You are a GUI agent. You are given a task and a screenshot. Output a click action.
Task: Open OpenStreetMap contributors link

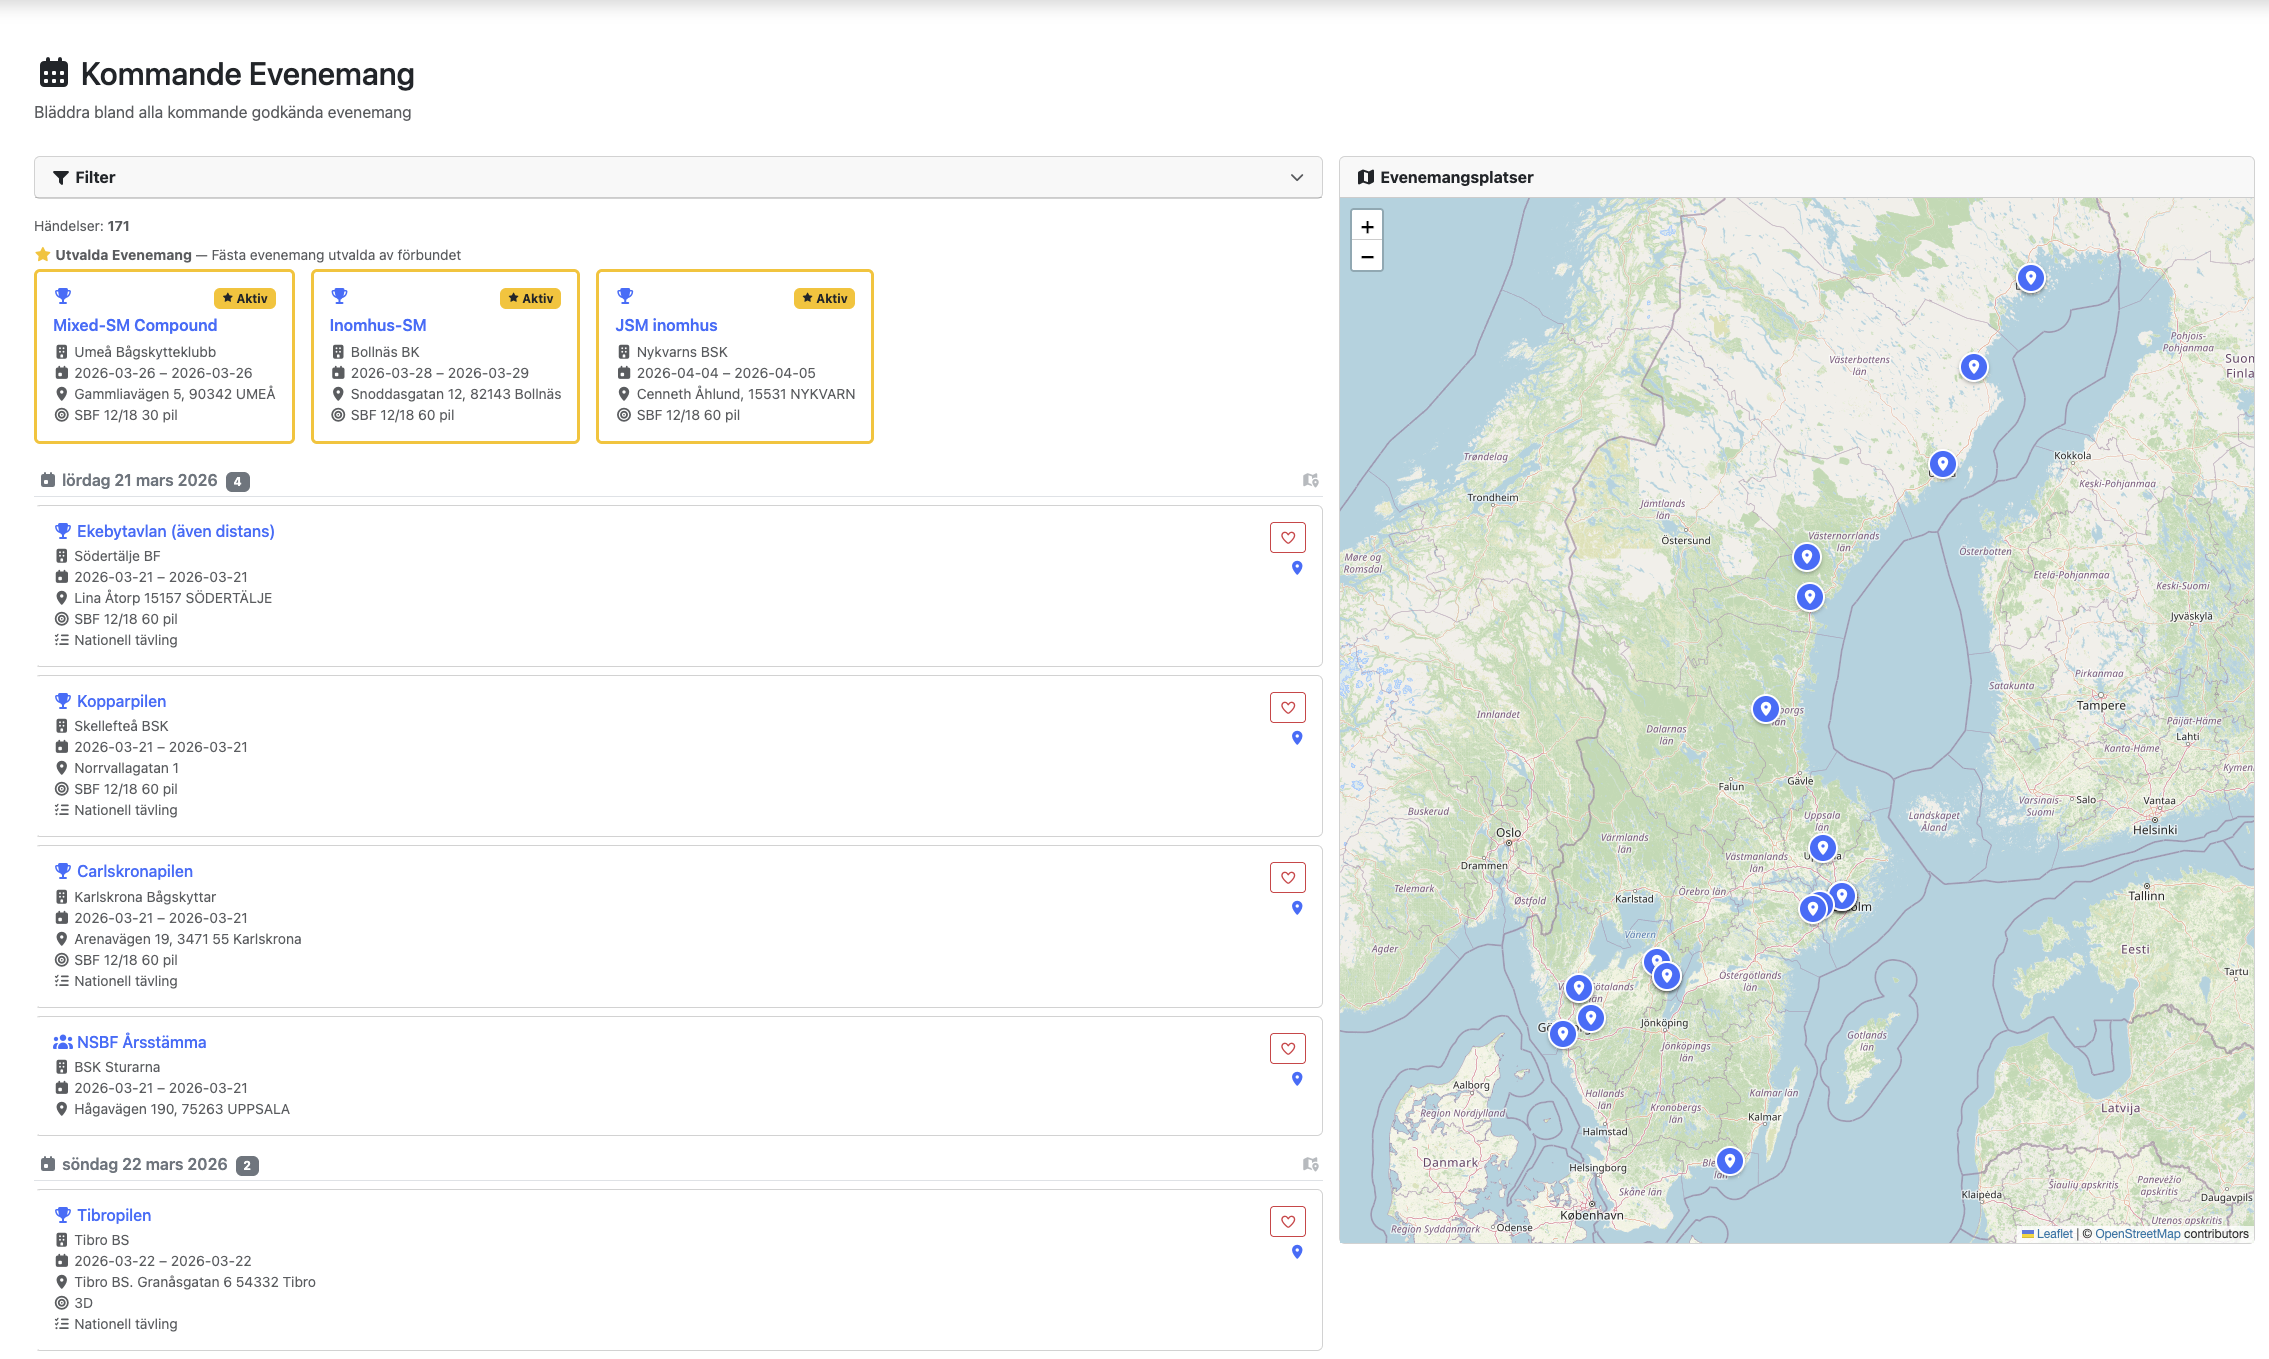coord(2137,1234)
